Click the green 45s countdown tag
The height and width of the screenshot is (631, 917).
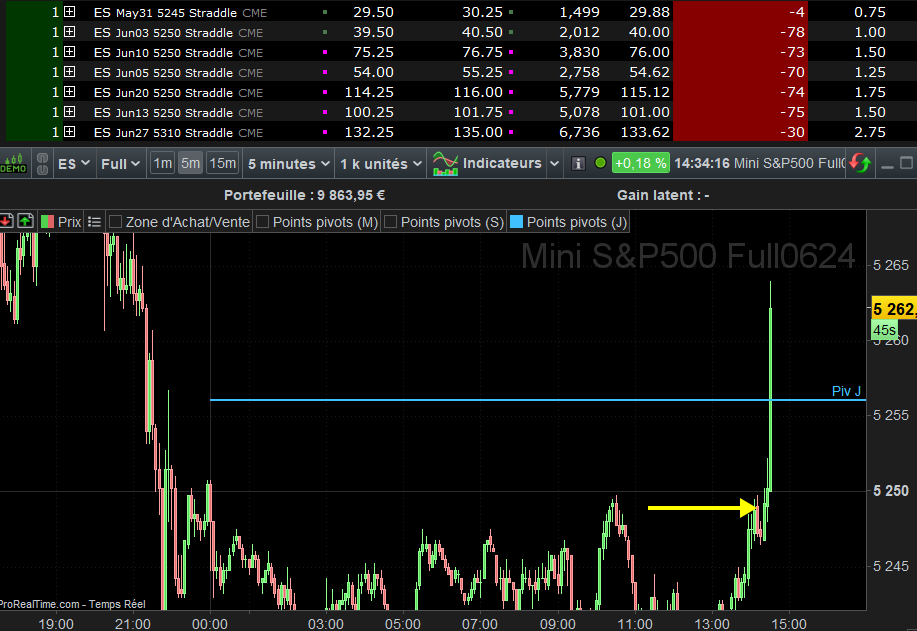tap(884, 330)
